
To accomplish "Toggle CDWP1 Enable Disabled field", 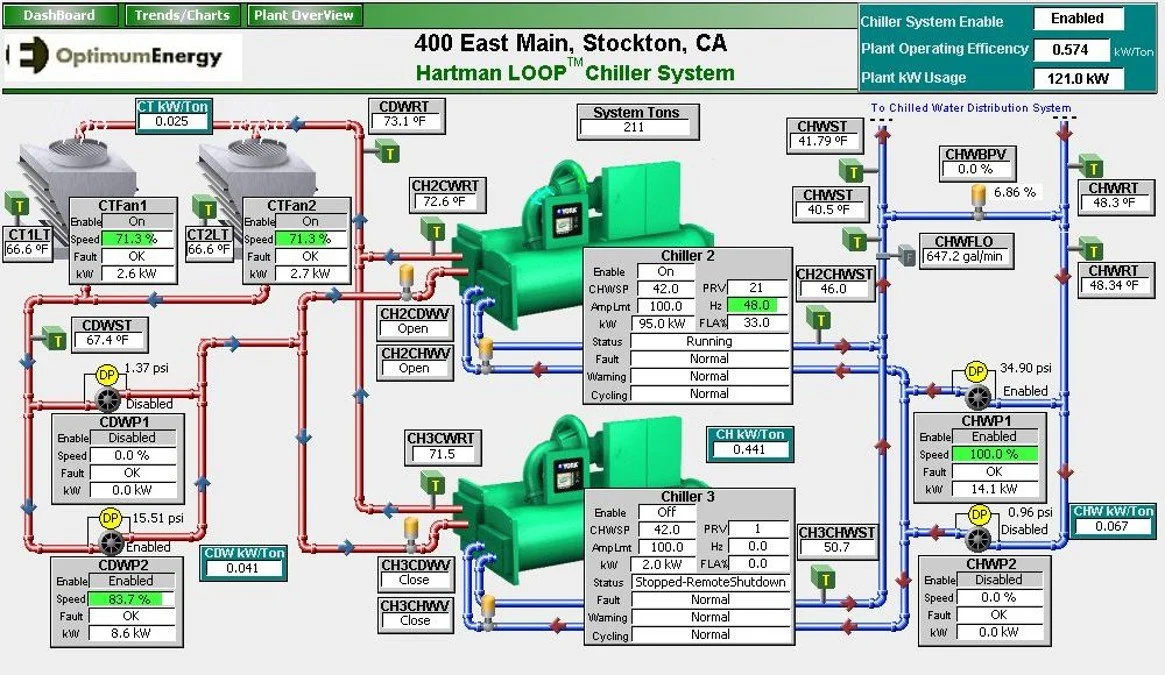I will [x=132, y=438].
